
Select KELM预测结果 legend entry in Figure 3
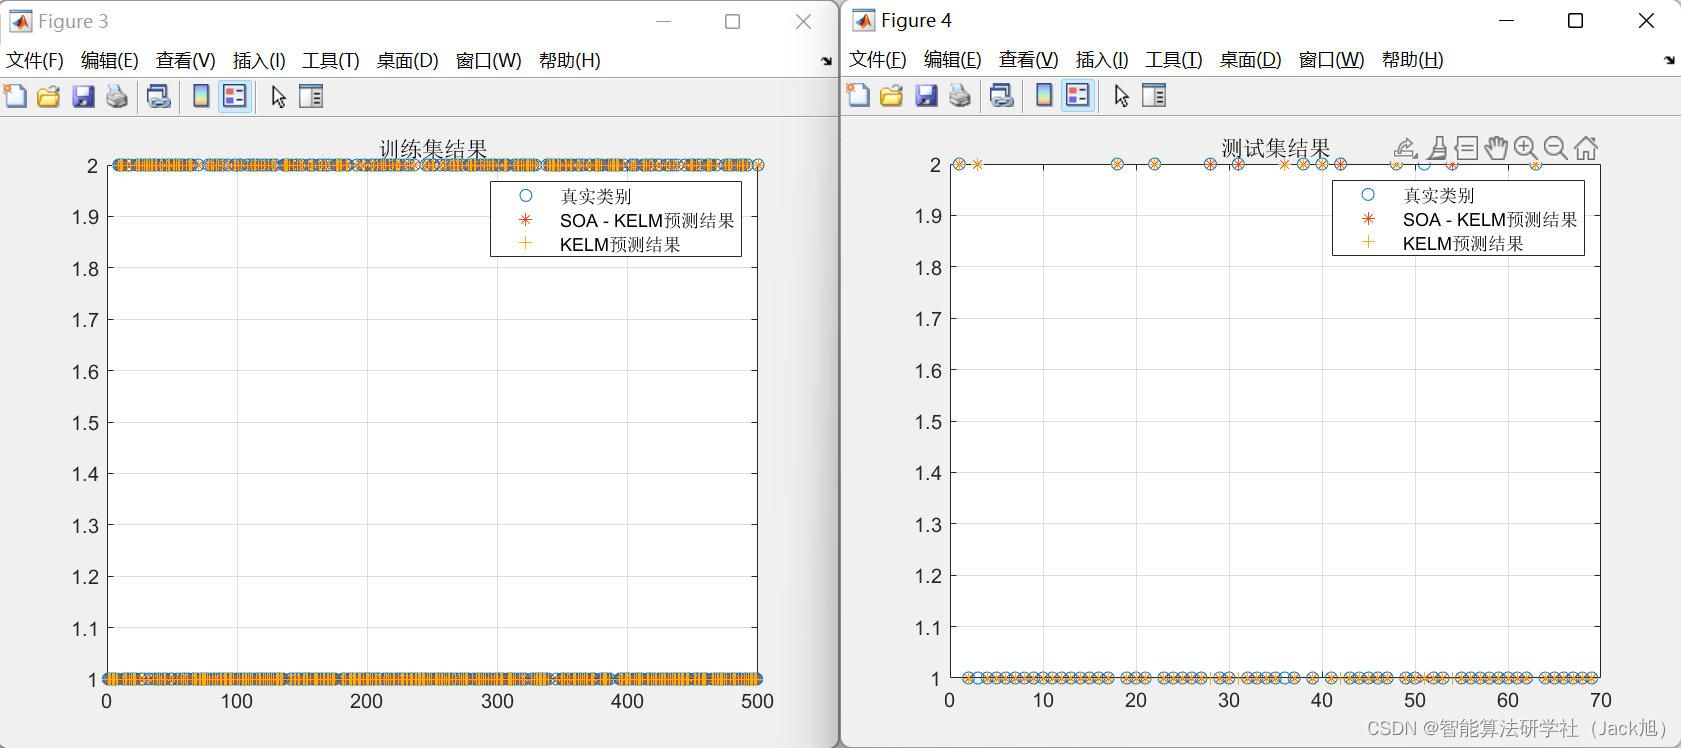tap(620, 244)
